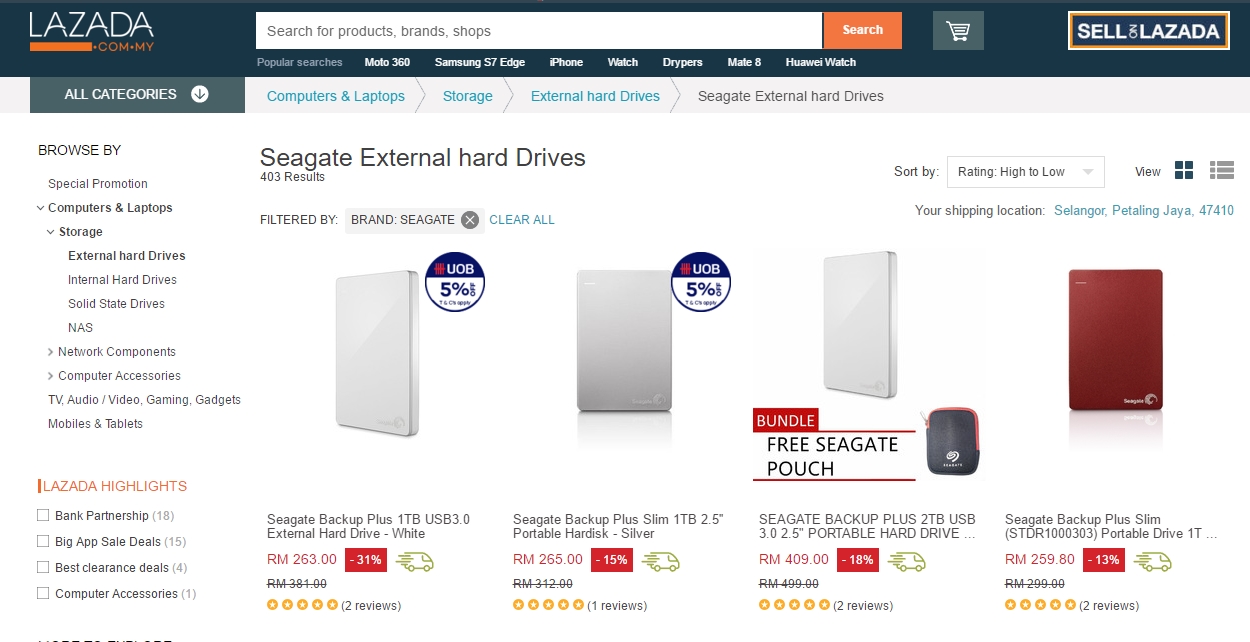Enable the Big App Sale Deals checkbox
Viewport: 1250px width, 642px height.
(x=43, y=542)
